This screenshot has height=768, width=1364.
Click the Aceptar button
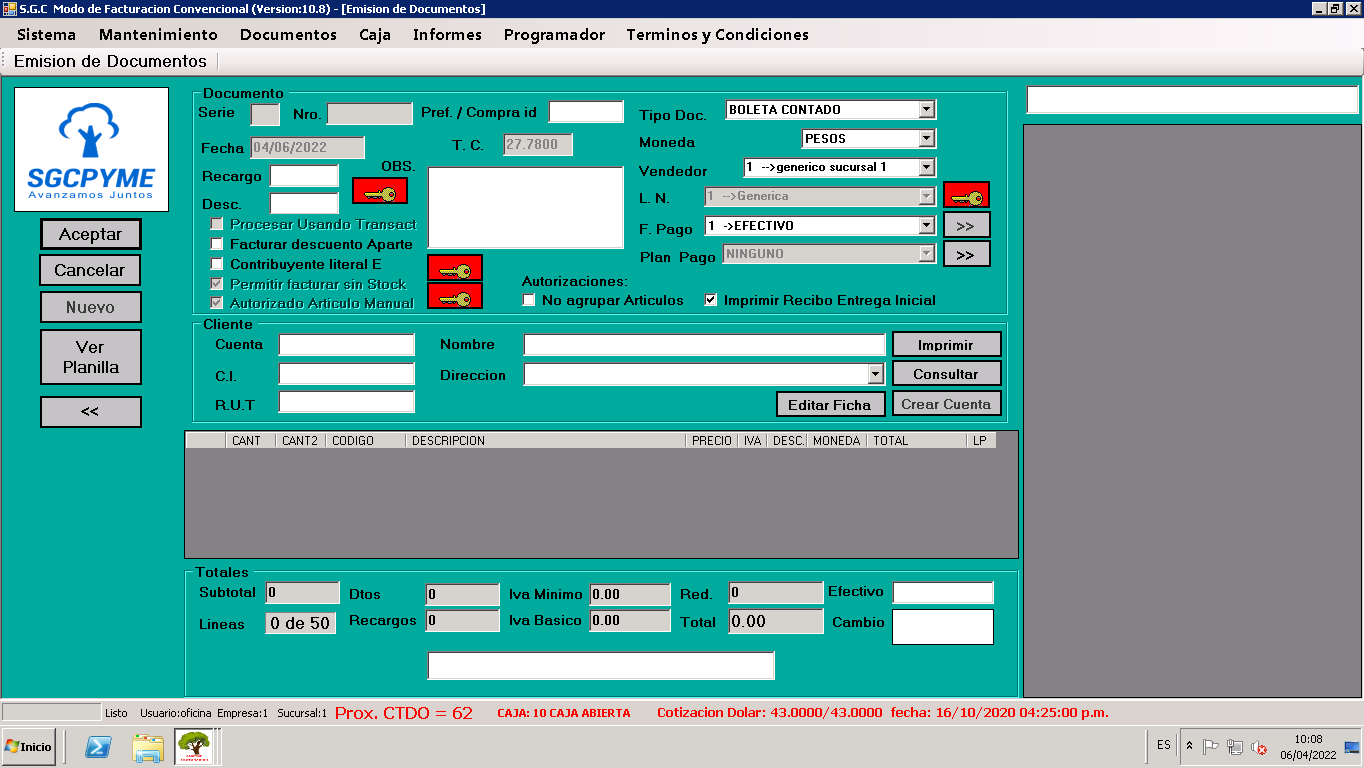click(90, 234)
